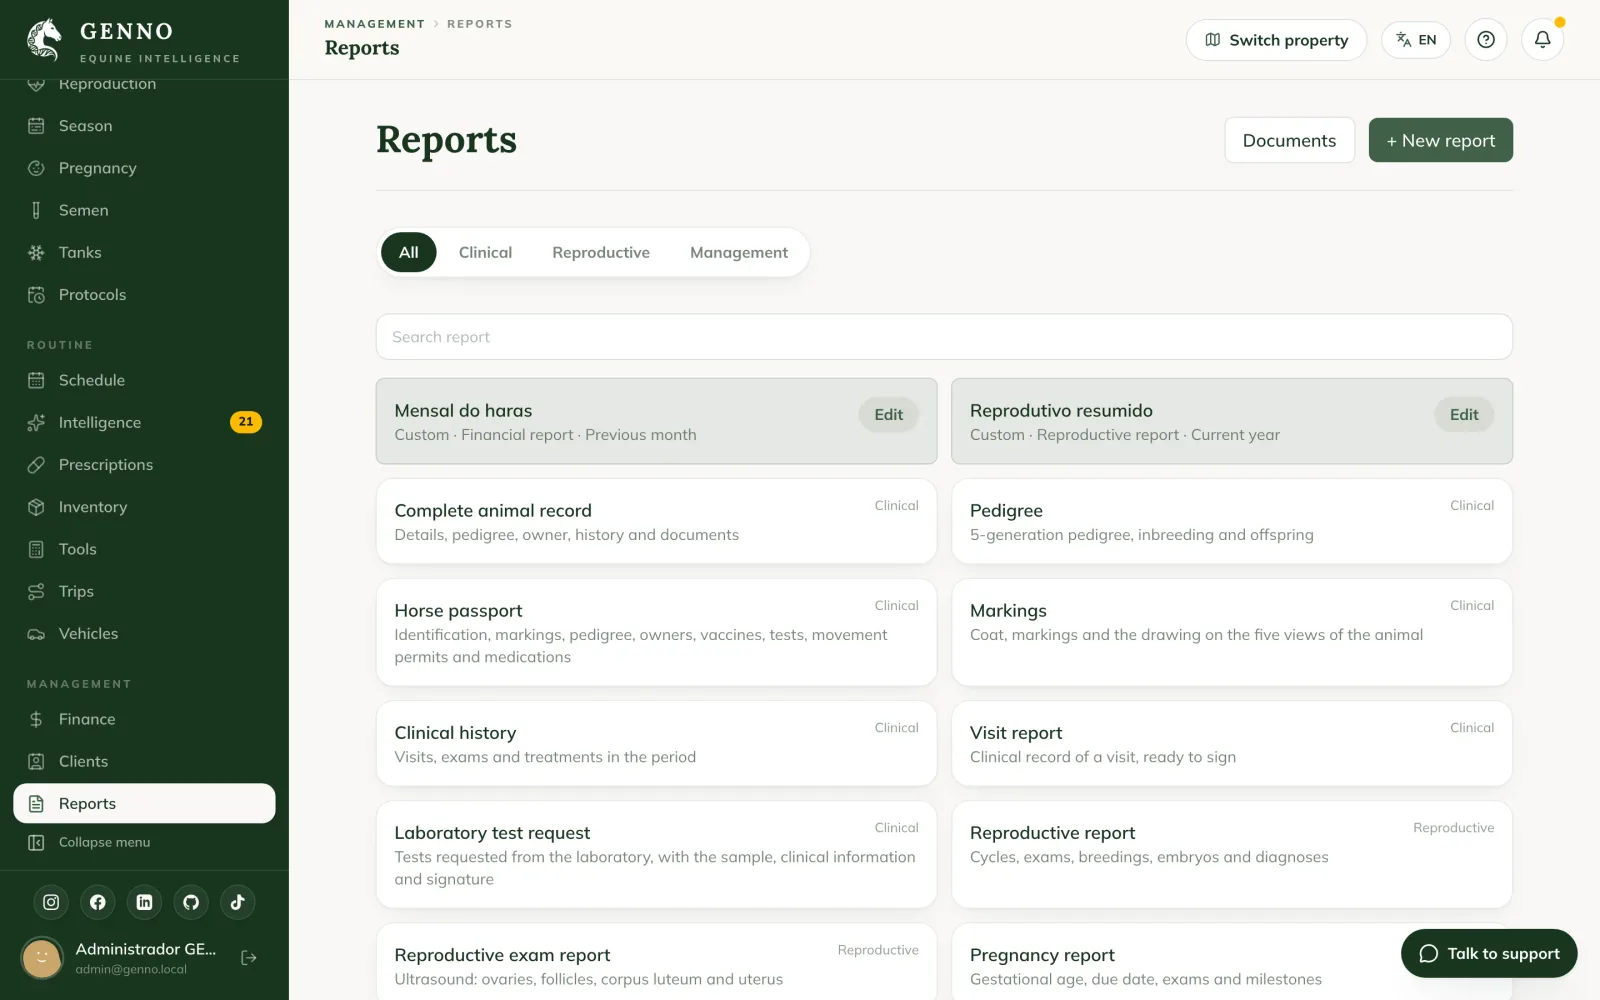
Task: Click the Genno horse logo
Action: (44, 40)
